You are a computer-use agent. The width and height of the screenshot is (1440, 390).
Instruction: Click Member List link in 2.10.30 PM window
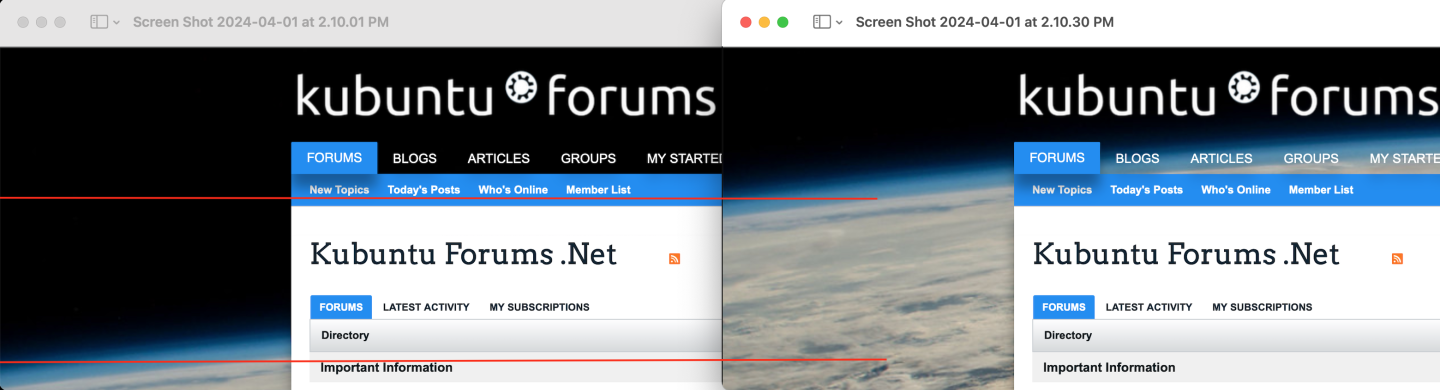[1321, 190]
